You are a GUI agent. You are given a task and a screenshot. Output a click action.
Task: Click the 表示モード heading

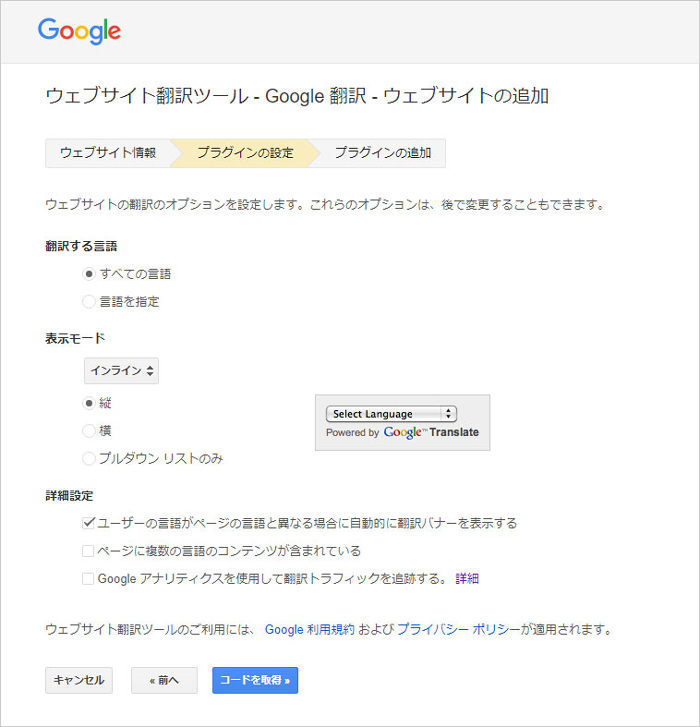coord(75,338)
